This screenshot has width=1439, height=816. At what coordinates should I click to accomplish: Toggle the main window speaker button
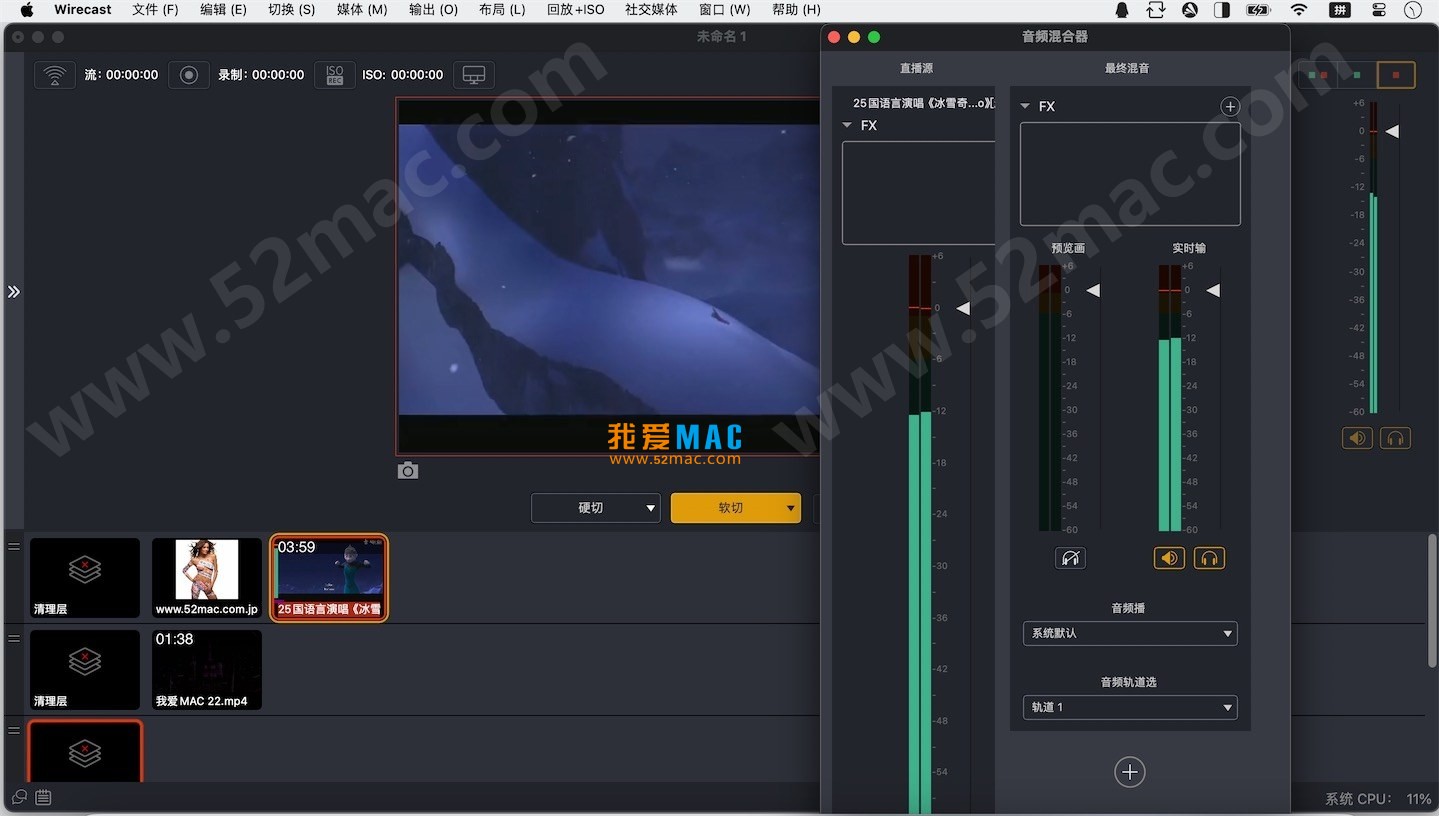[1357, 438]
